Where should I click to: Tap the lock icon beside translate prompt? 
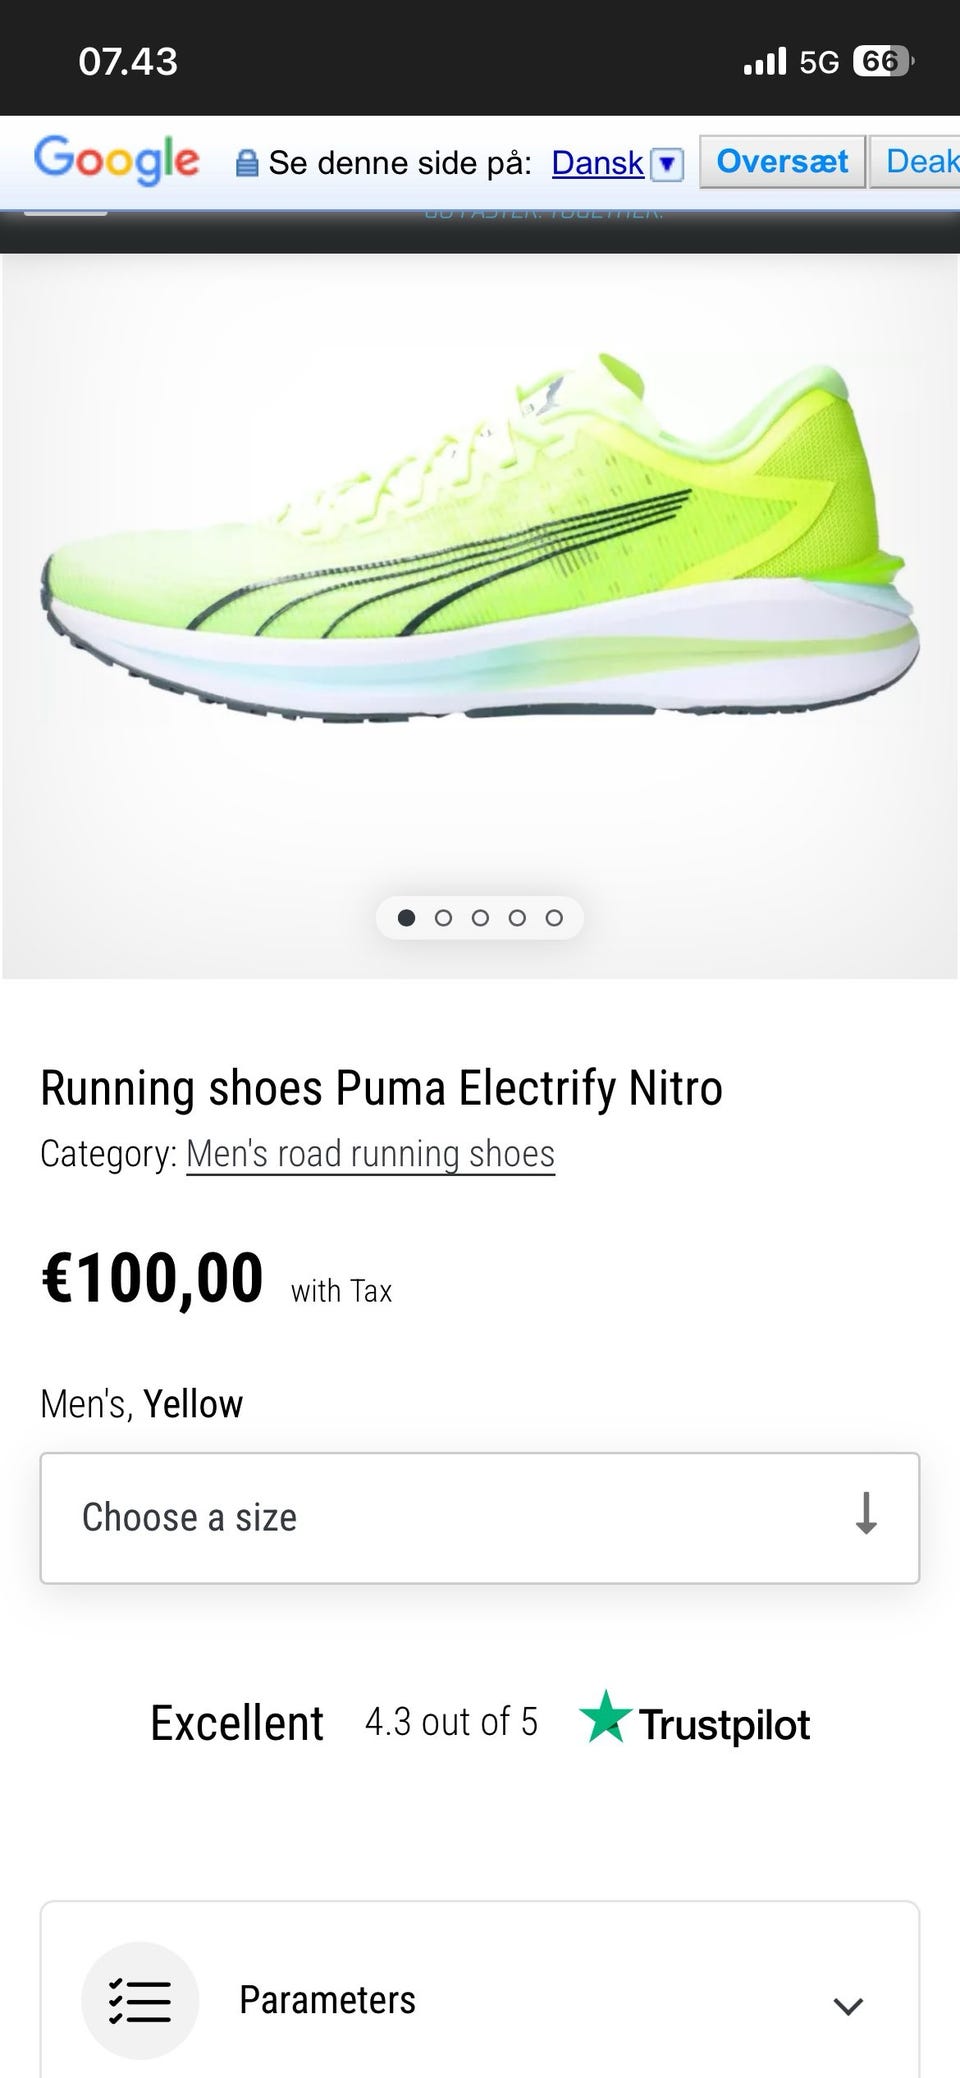coord(246,163)
